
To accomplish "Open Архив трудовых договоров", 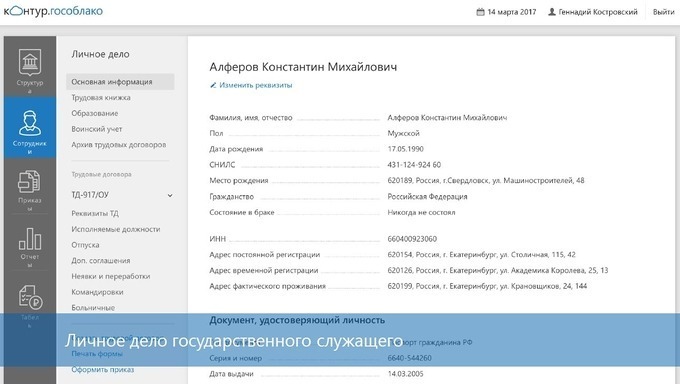I will tap(119, 144).
